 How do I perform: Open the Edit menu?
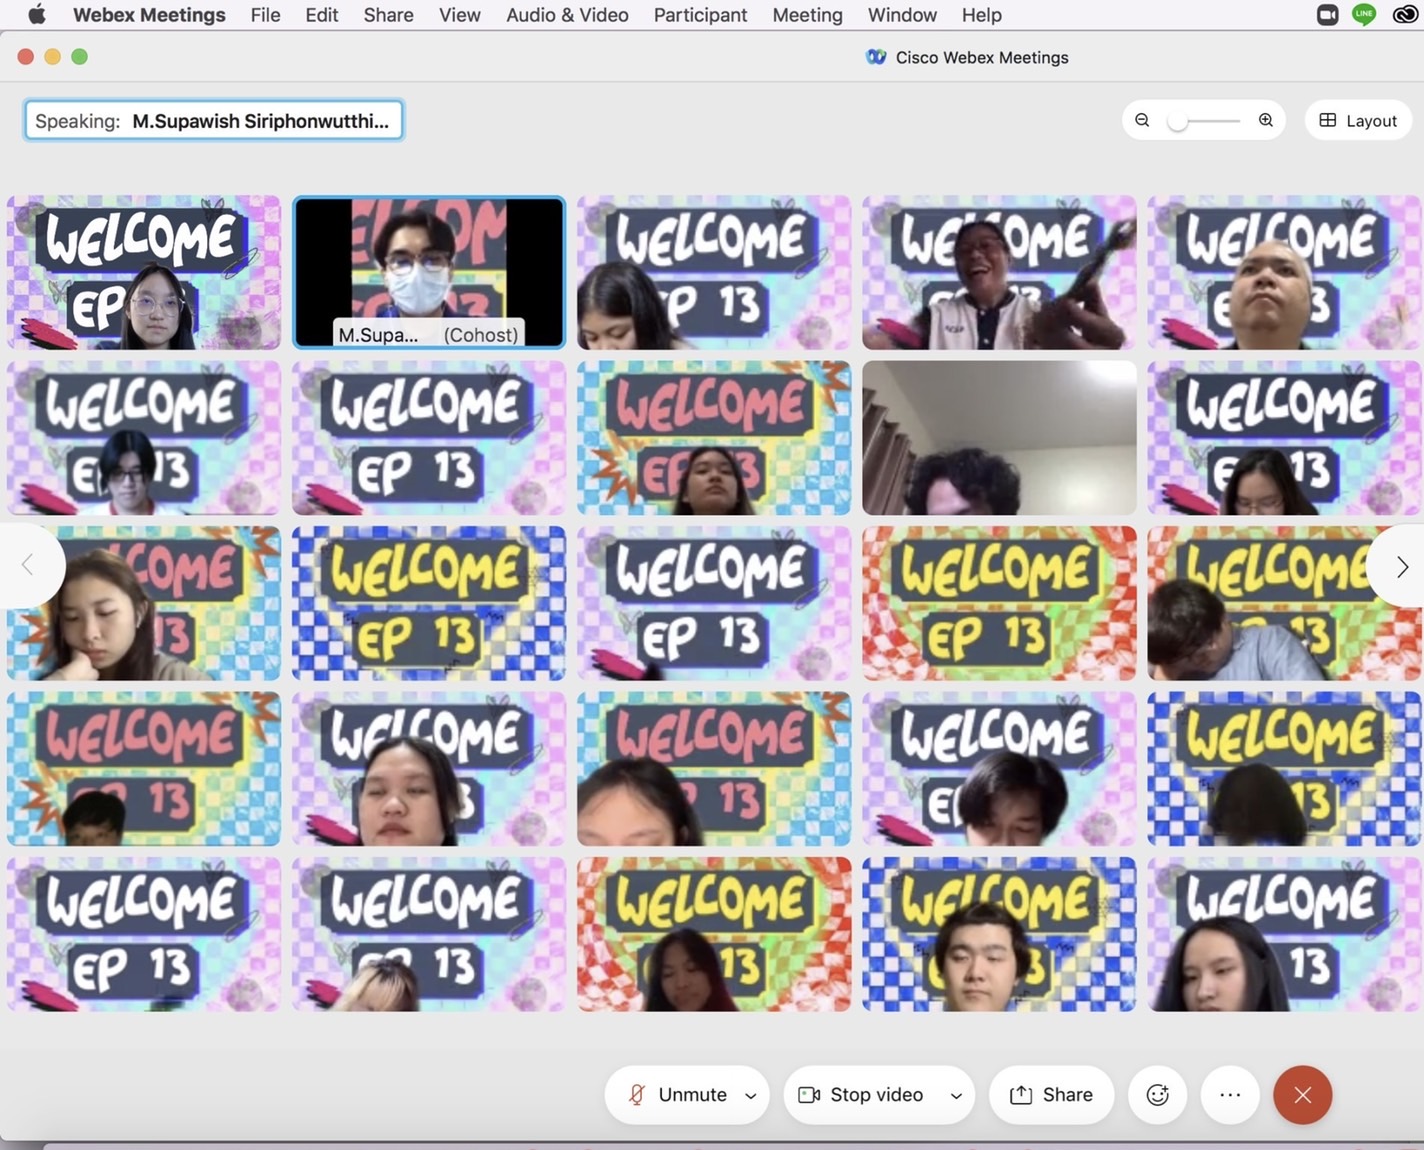pos(322,15)
